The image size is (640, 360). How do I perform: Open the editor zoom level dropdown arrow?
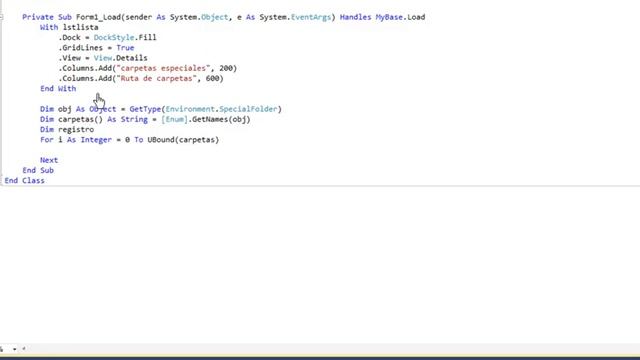14,349
